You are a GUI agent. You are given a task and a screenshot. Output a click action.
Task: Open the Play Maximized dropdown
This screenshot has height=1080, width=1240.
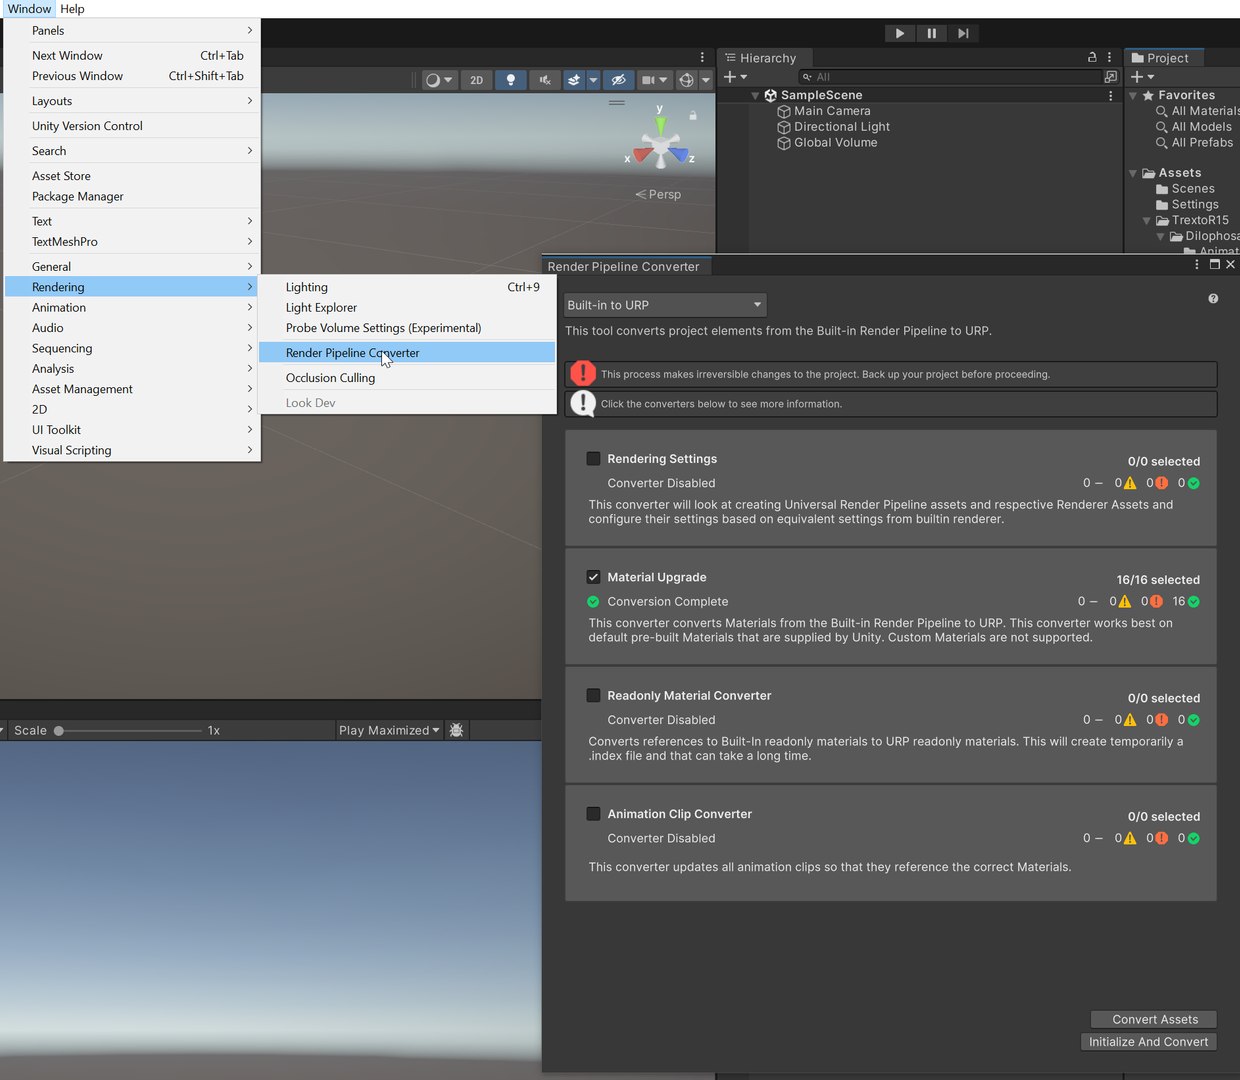pyautogui.click(x=389, y=730)
